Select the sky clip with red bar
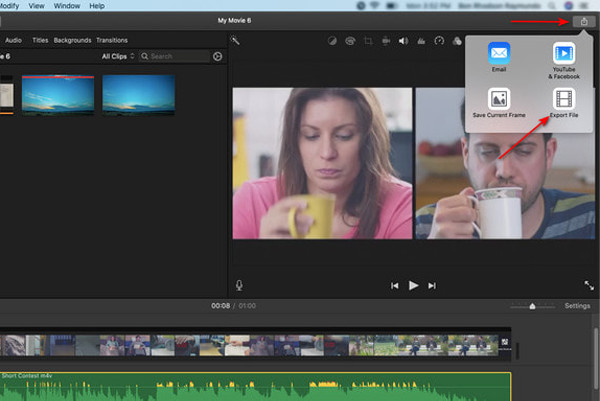 pyautogui.click(x=58, y=95)
